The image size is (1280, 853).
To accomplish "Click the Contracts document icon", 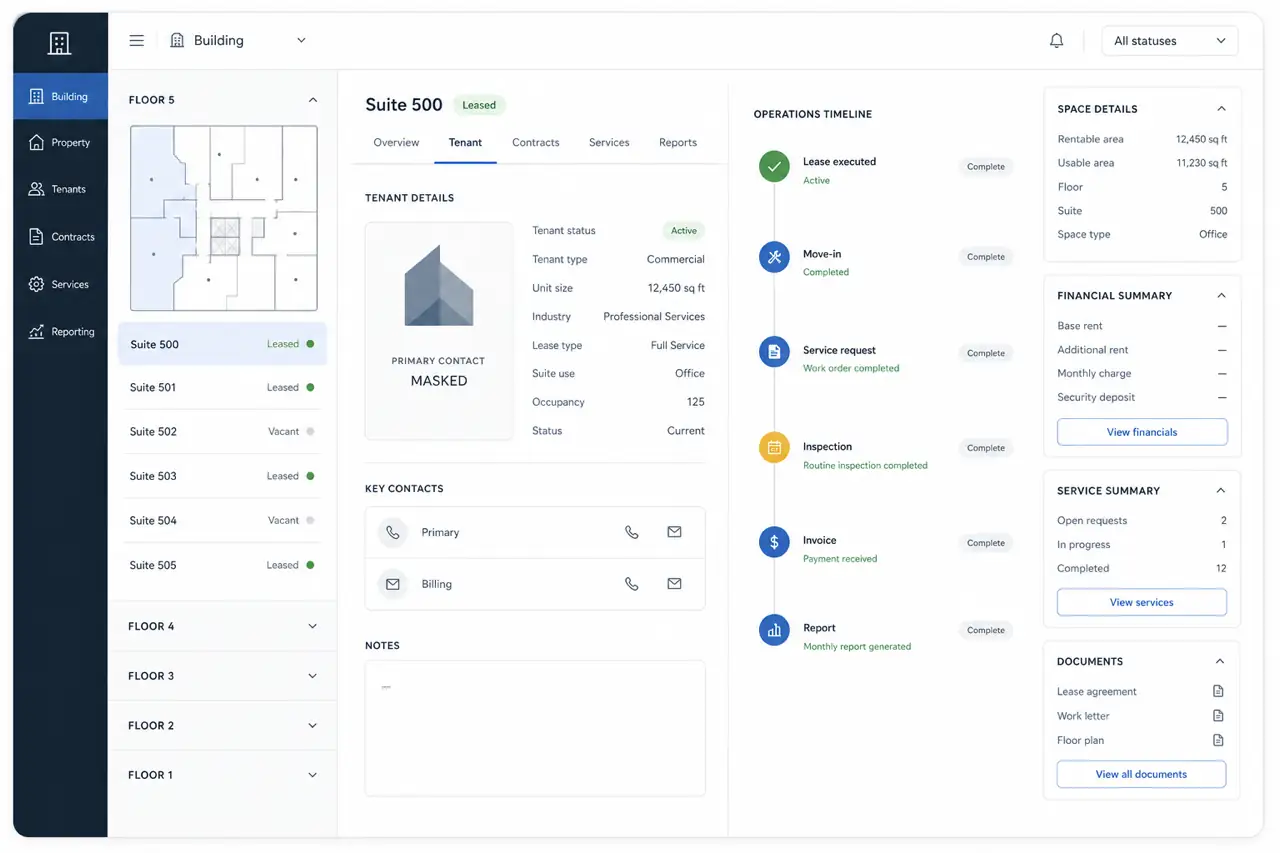I will 36,237.
